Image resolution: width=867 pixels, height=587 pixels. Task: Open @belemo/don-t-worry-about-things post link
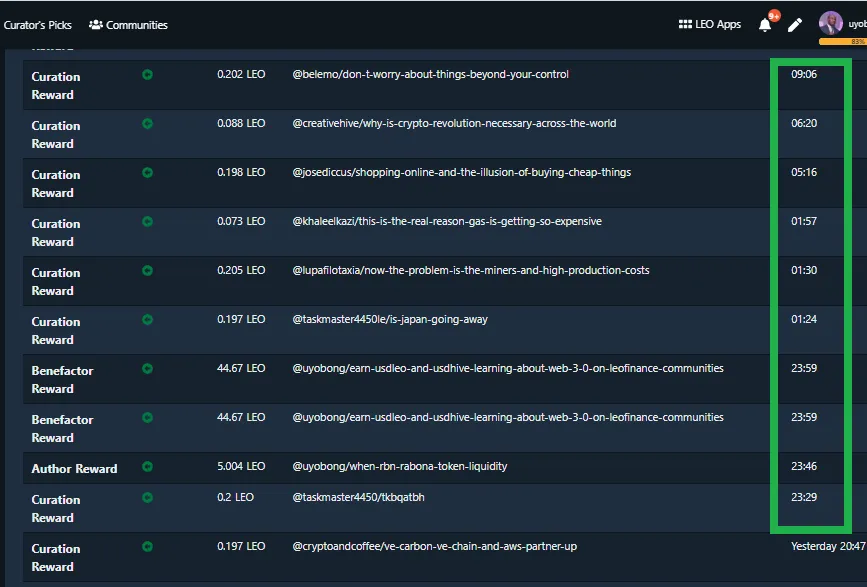click(x=430, y=74)
